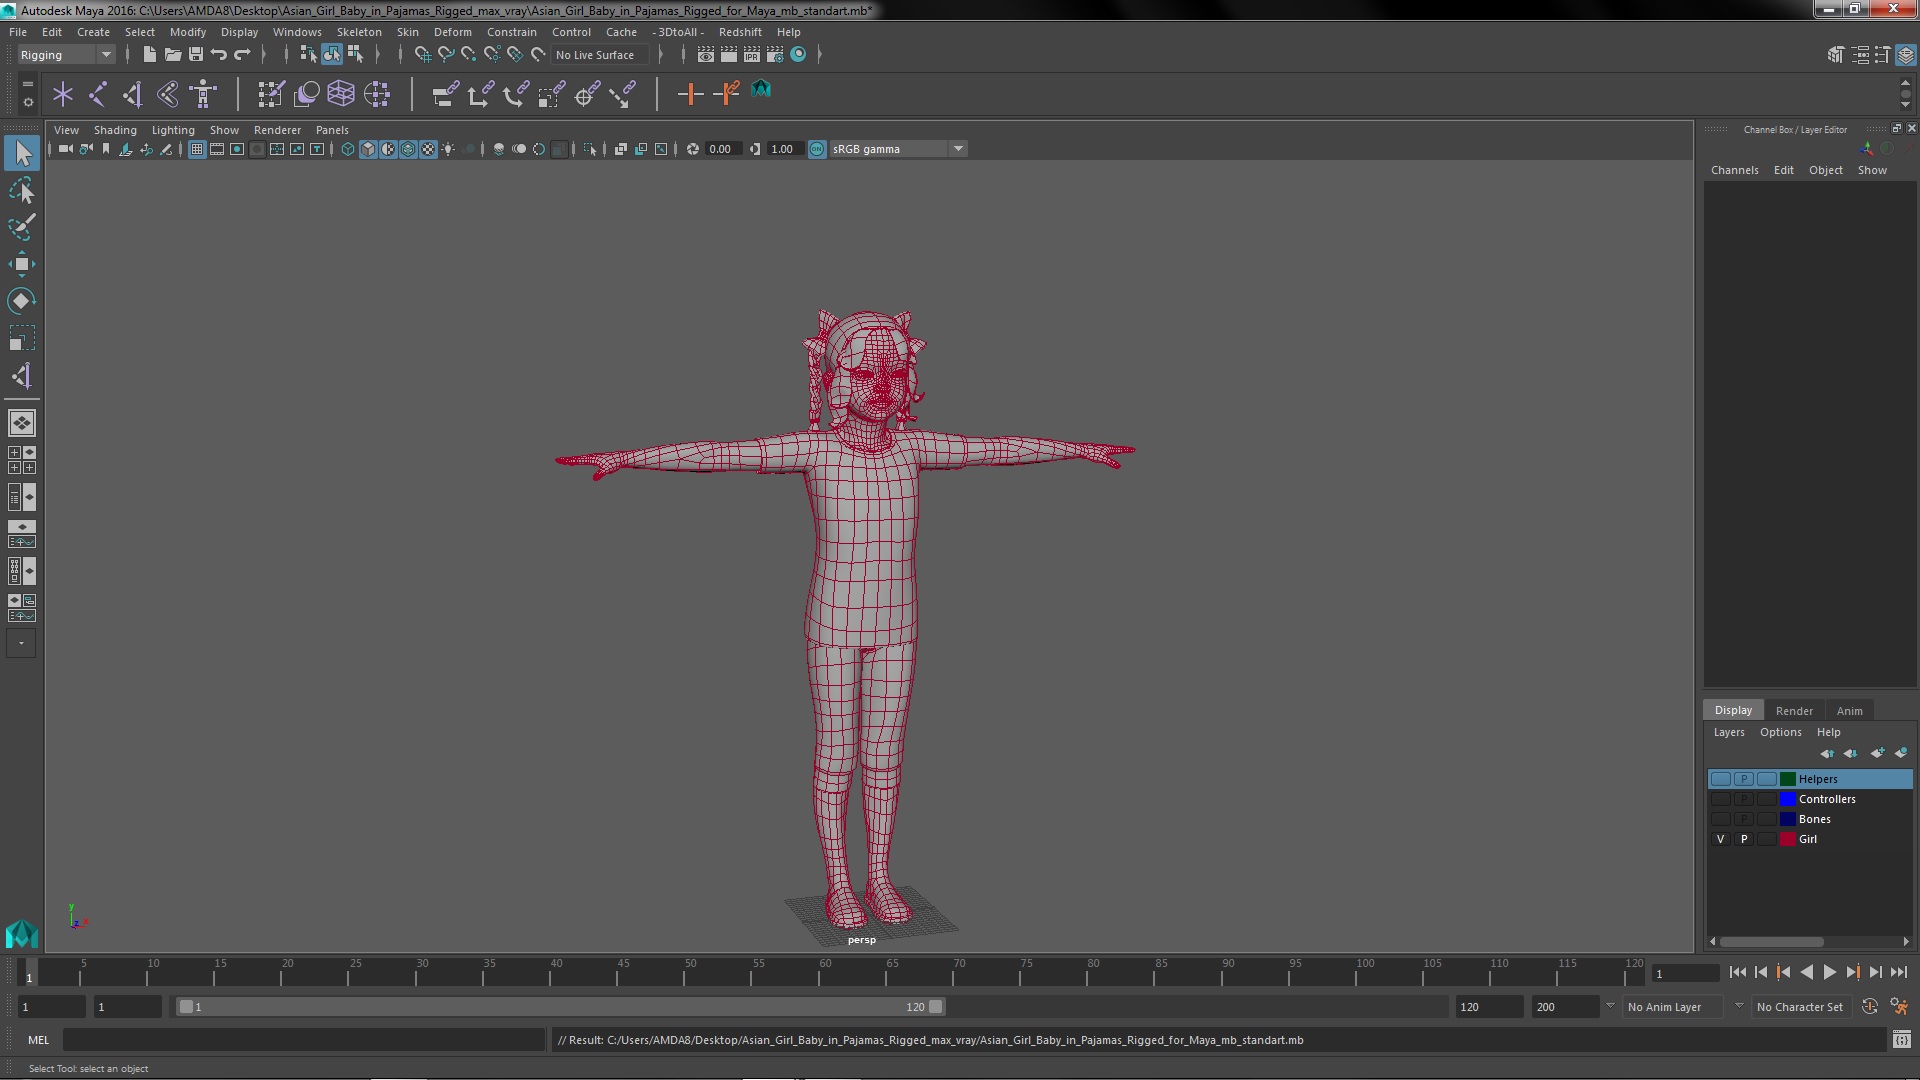Activate the Lasso select tool
1920x1080 pixels.
(x=22, y=190)
